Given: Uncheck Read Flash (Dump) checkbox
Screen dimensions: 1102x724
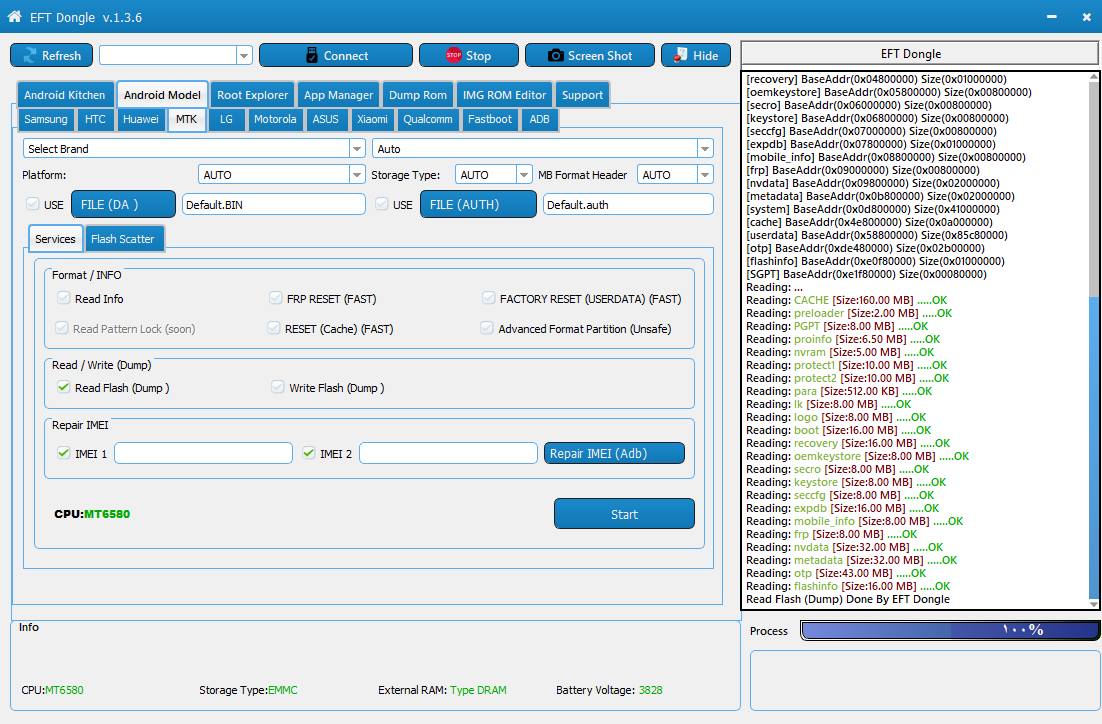Looking at the screenshot, I should (63, 387).
